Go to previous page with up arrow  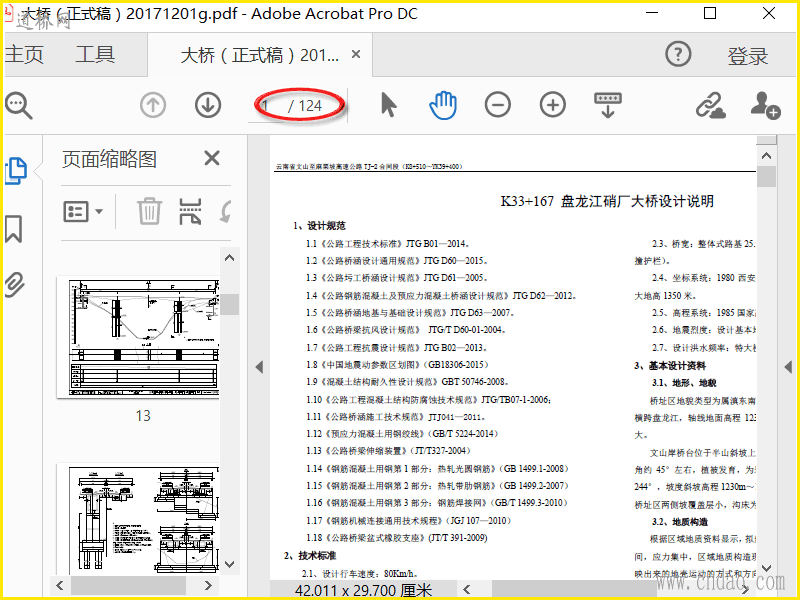click(153, 106)
